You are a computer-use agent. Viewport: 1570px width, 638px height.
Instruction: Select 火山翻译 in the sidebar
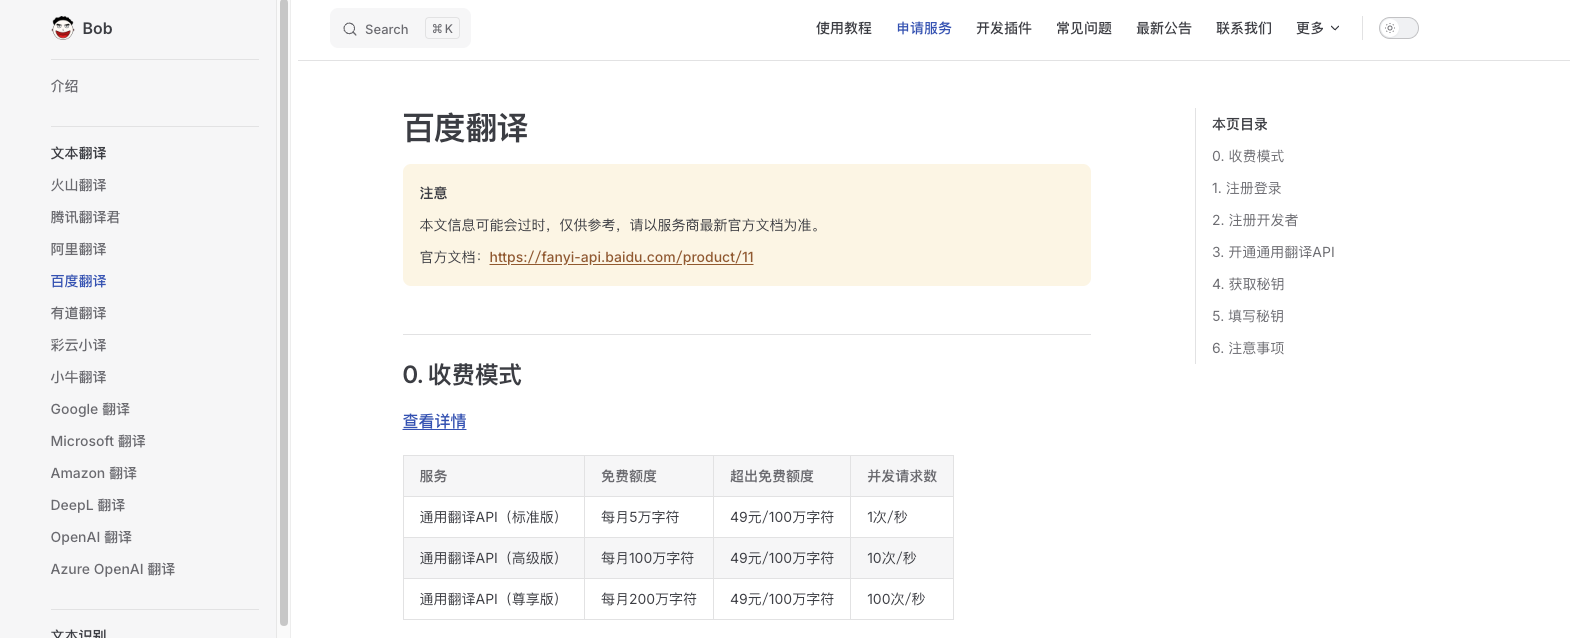79,185
